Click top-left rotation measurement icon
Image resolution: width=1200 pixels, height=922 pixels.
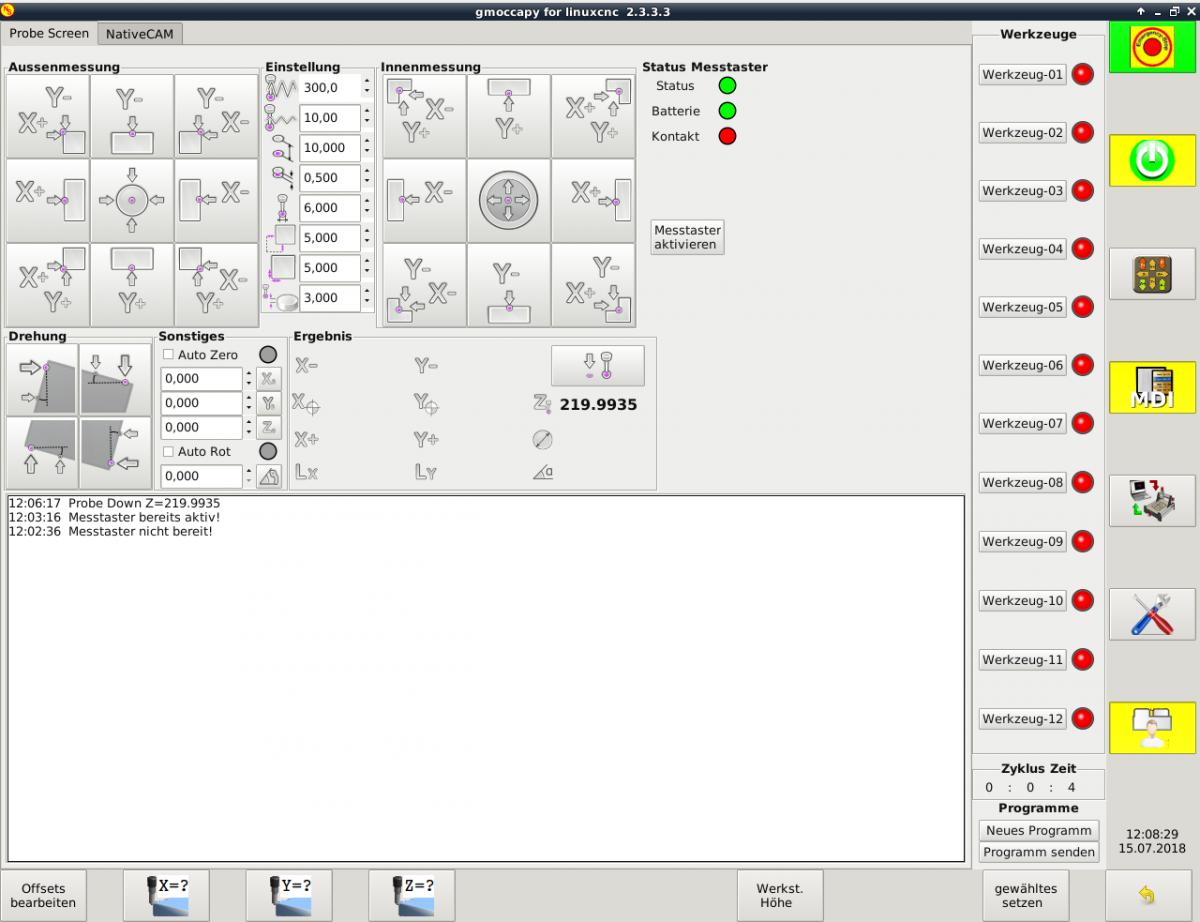[x=43, y=379]
